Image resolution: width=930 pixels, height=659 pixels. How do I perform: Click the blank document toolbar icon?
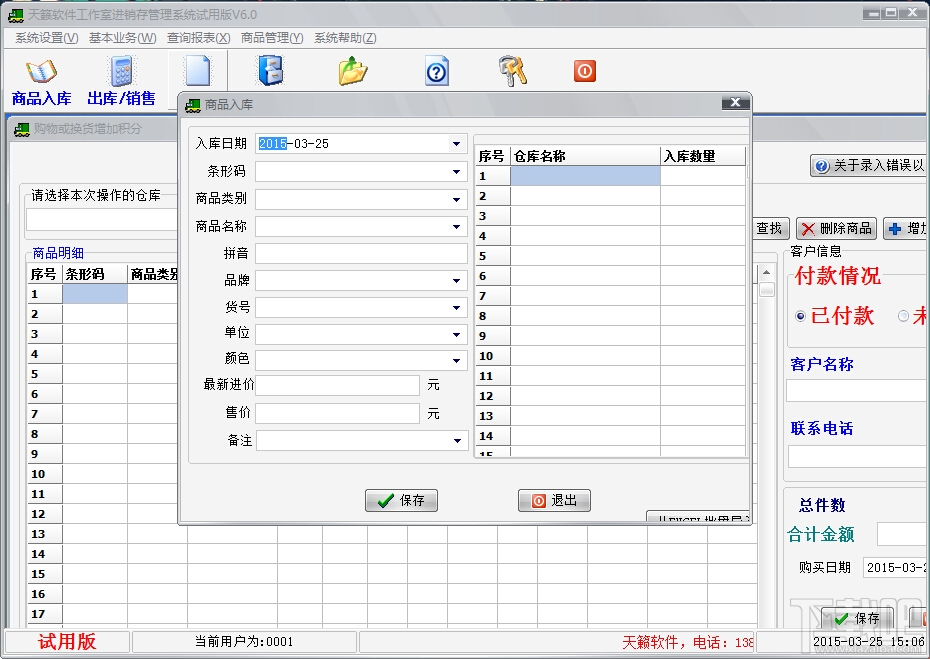pos(198,71)
